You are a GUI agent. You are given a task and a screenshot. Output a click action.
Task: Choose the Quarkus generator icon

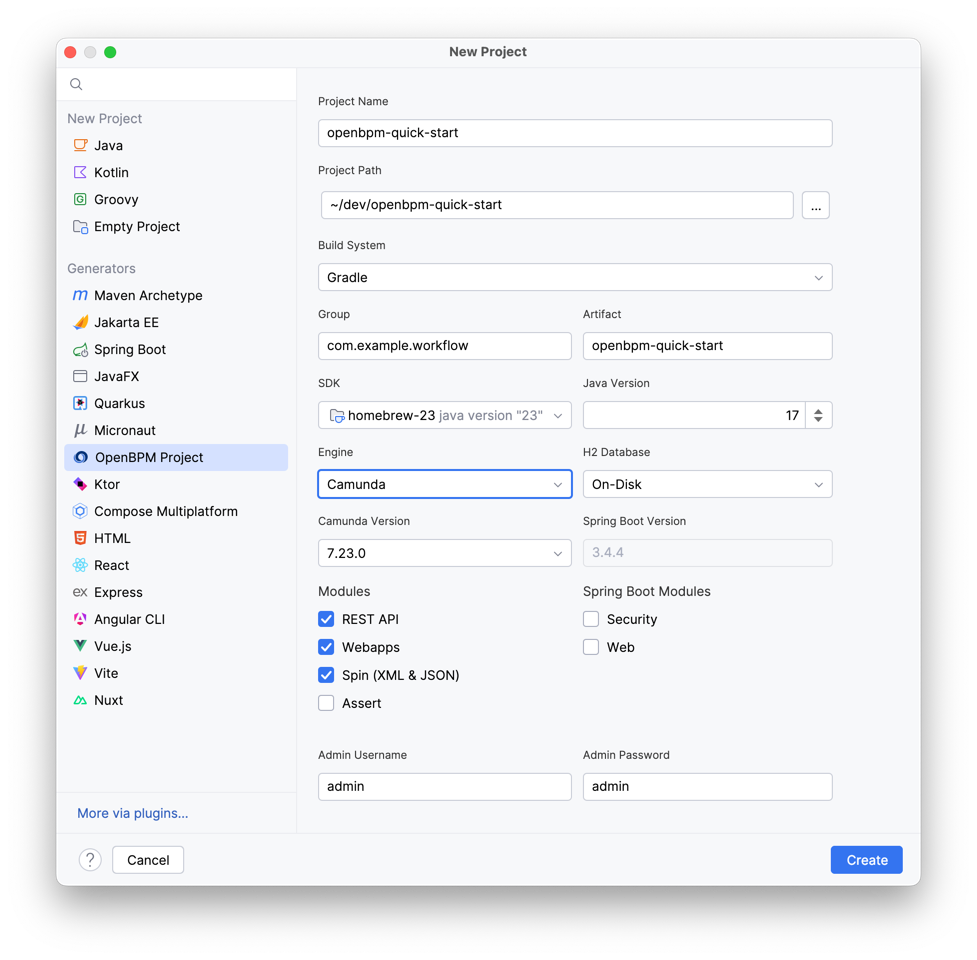click(x=80, y=403)
